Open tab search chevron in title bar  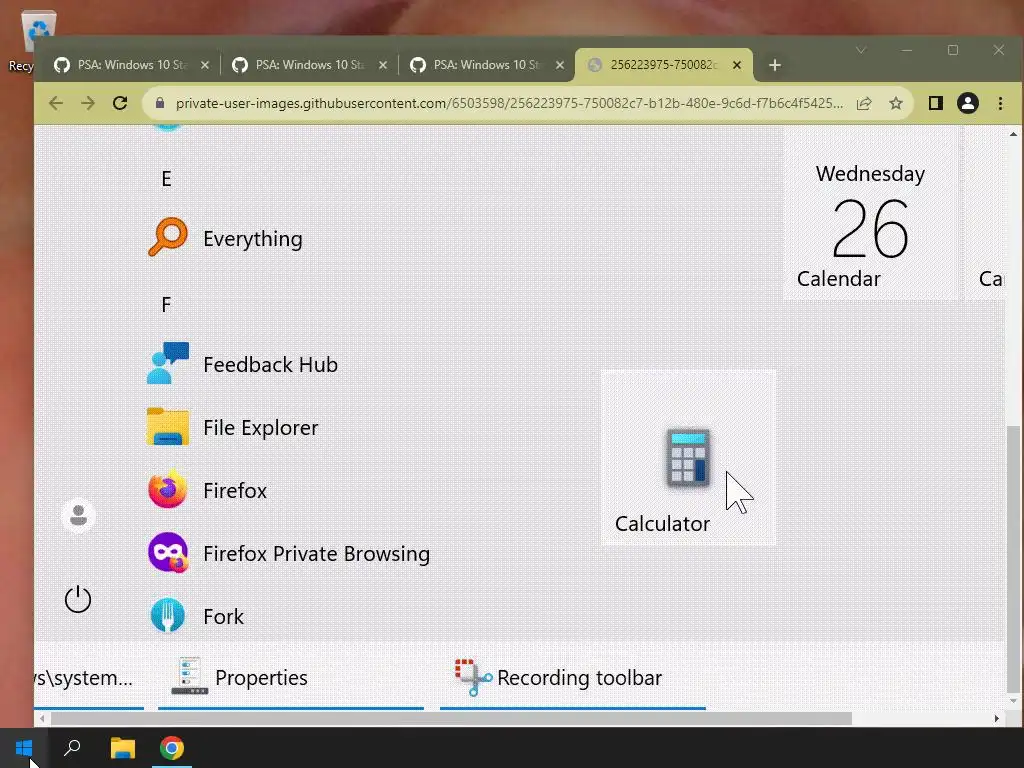click(861, 50)
